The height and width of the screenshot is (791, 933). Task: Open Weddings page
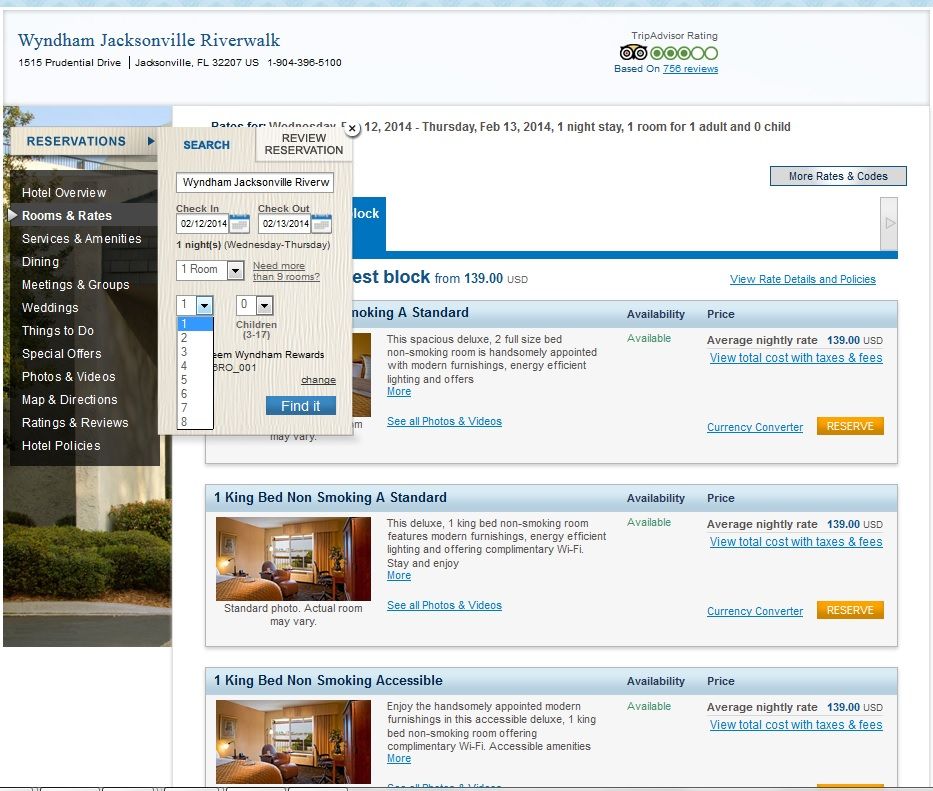click(50, 308)
